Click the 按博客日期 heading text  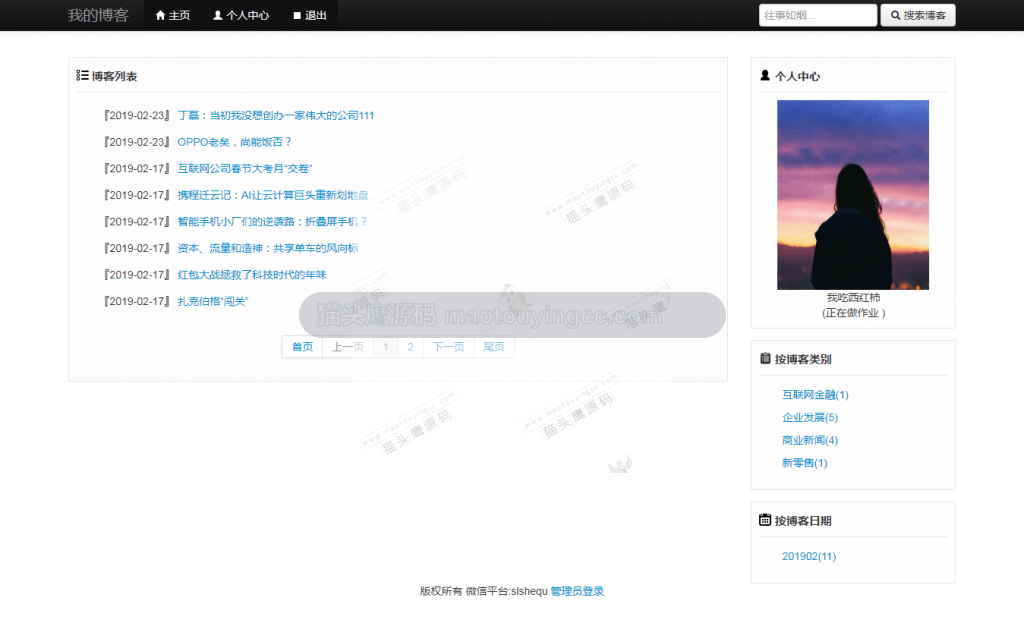[x=803, y=521]
